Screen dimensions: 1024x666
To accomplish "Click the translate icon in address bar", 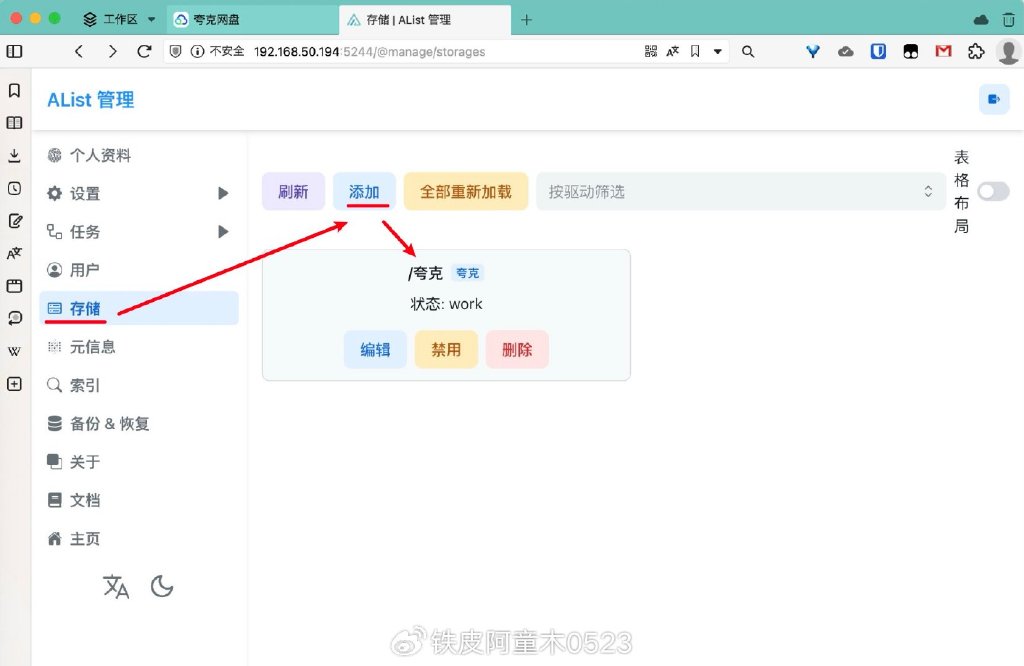I will click(673, 51).
